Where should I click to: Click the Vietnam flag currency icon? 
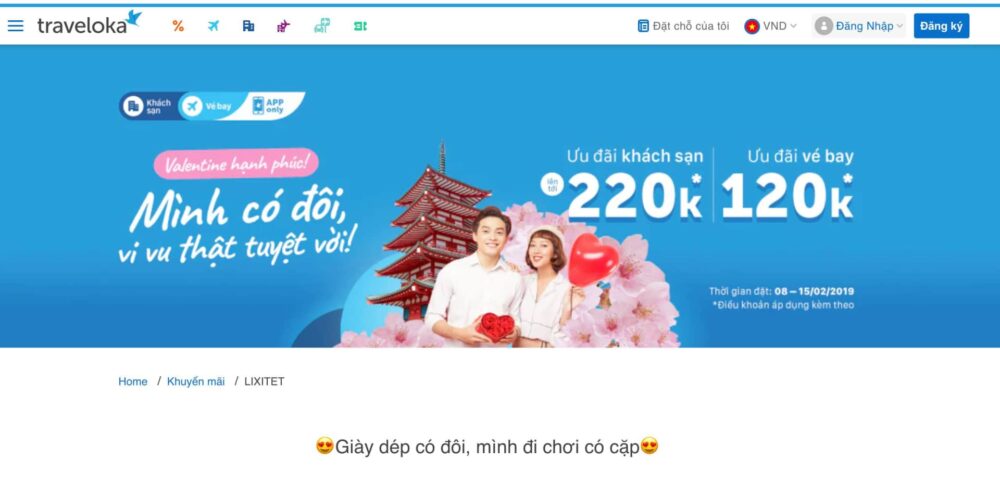pyautogui.click(x=752, y=26)
